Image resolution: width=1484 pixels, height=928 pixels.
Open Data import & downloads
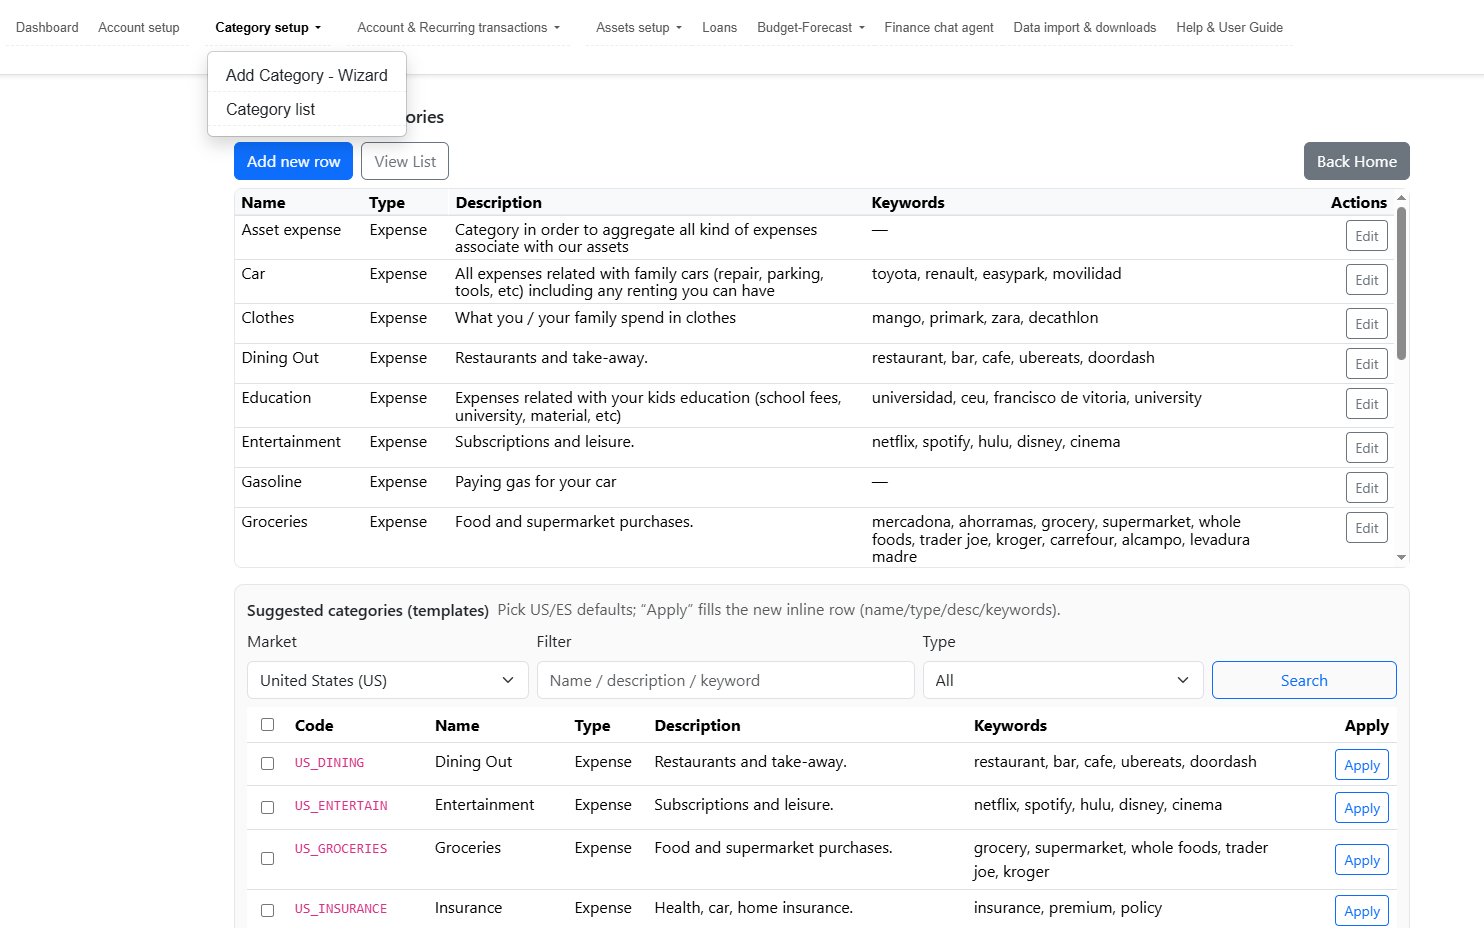[x=1085, y=27]
